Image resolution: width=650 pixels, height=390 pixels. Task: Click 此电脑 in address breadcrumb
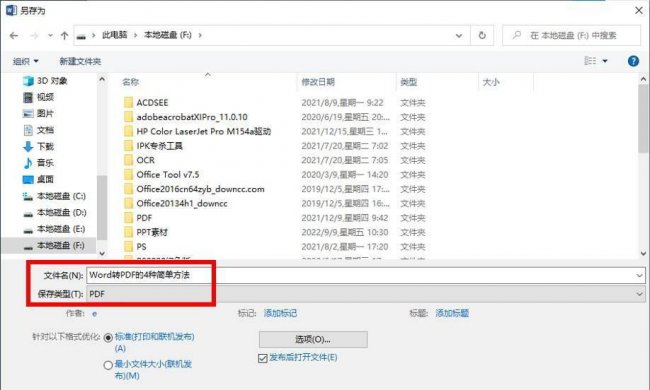(x=114, y=35)
